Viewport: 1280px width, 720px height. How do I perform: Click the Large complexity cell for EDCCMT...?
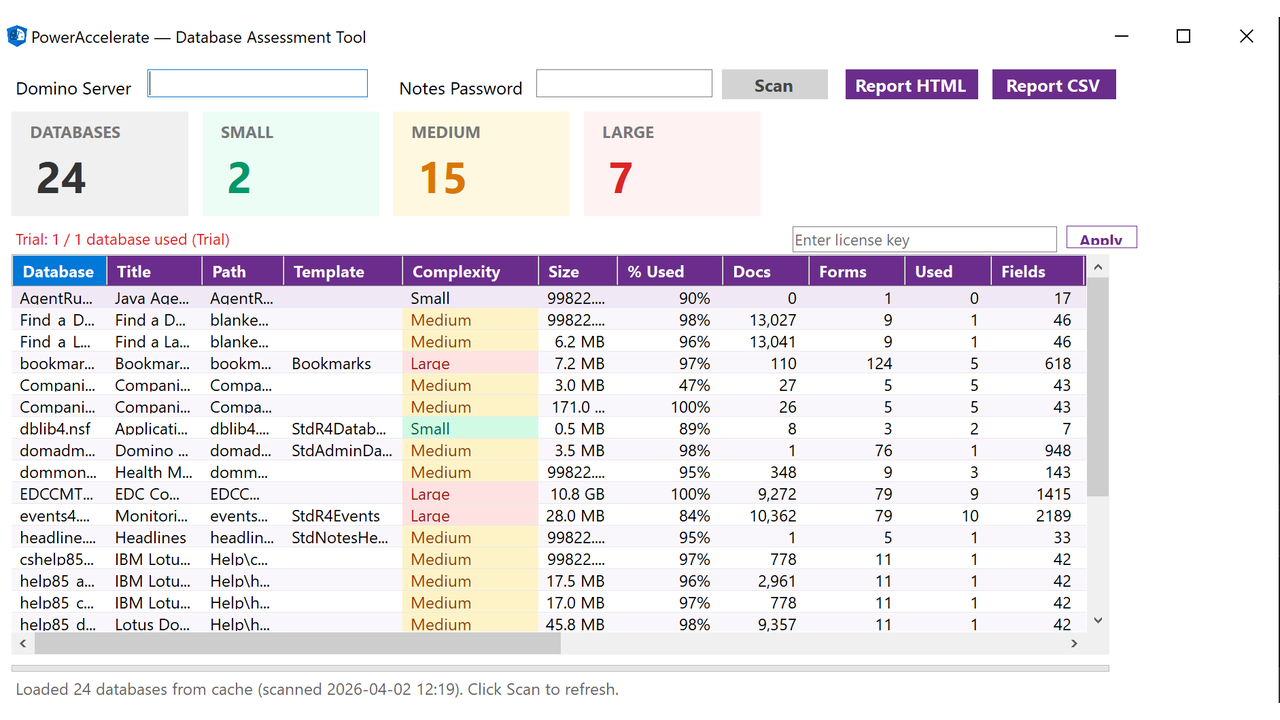tap(470, 494)
